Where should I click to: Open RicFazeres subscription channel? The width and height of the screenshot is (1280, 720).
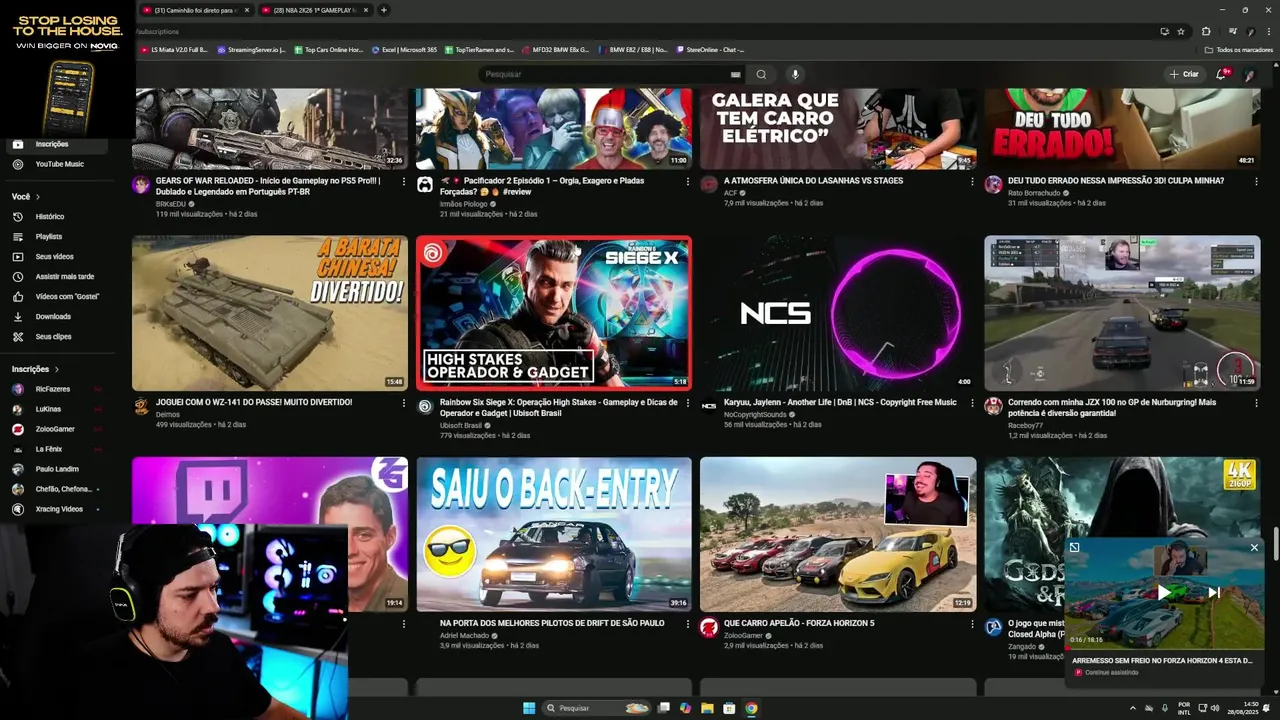(x=52, y=389)
